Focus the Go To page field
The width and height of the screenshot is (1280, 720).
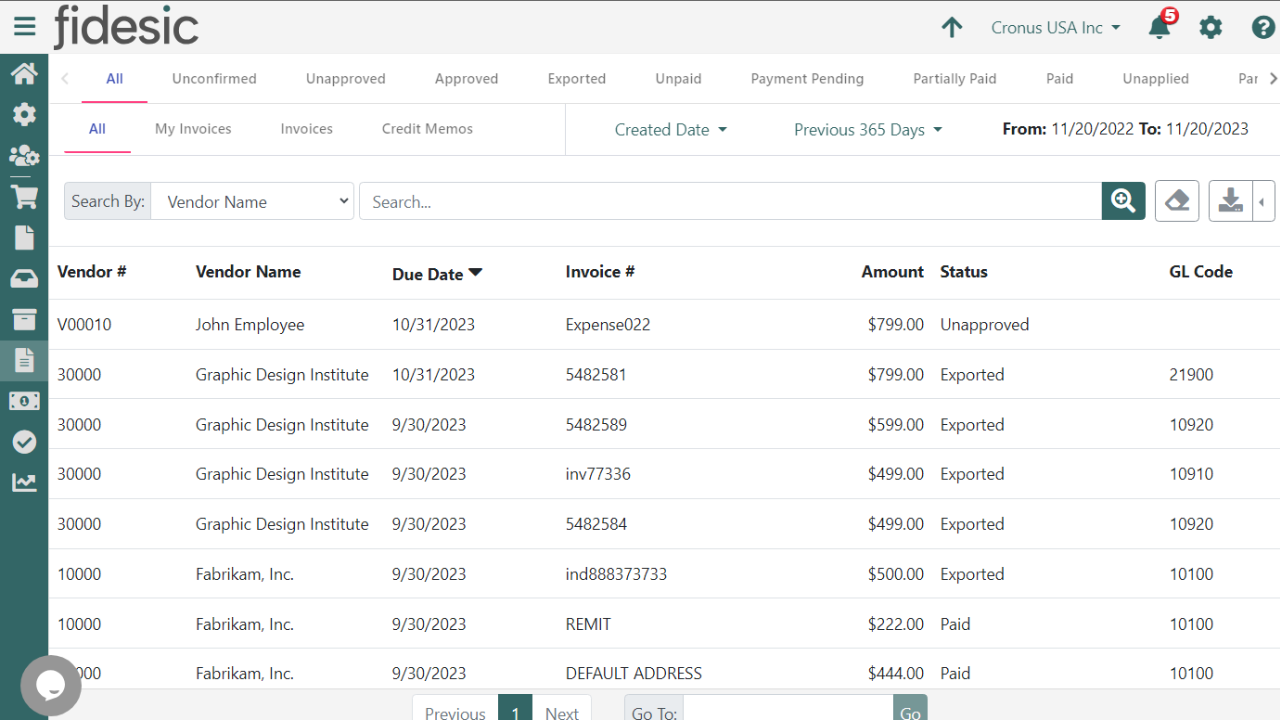(x=788, y=708)
